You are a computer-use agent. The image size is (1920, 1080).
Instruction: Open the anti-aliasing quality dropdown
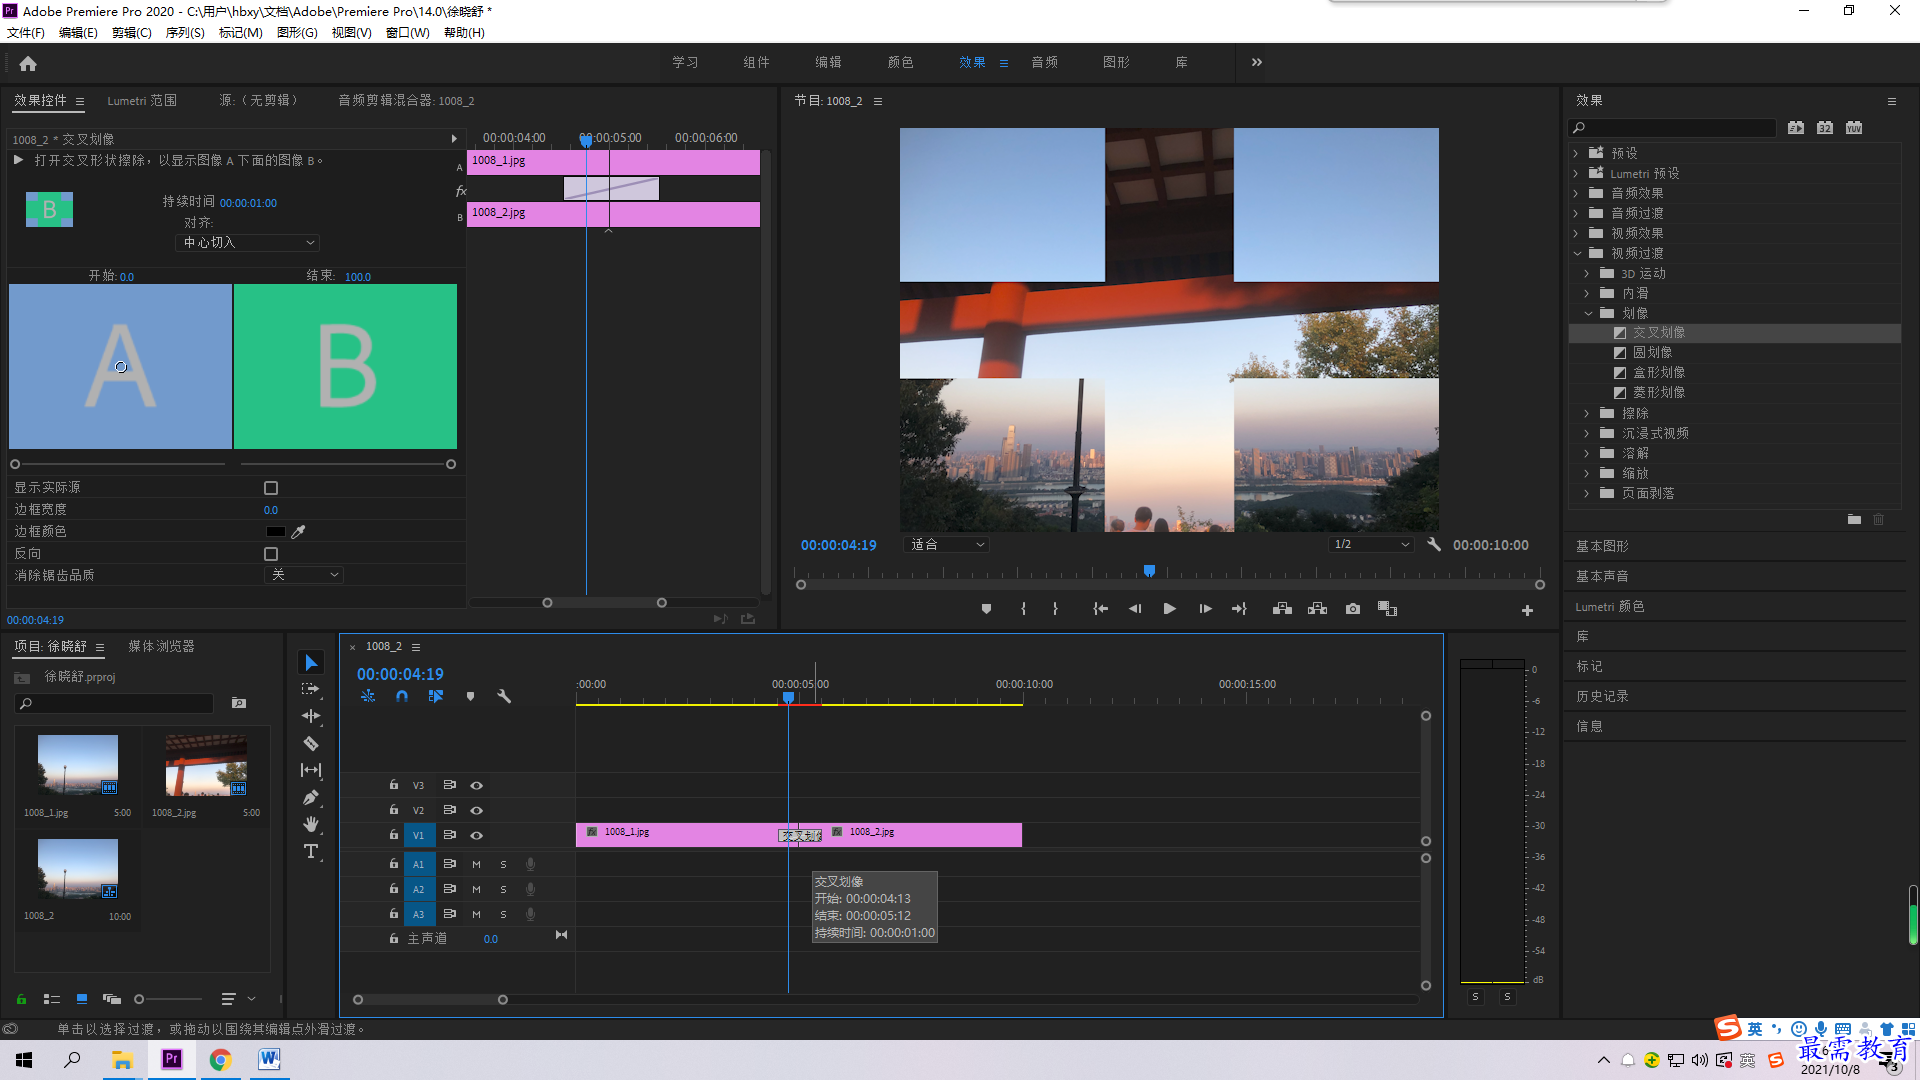[x=305, y=575]
